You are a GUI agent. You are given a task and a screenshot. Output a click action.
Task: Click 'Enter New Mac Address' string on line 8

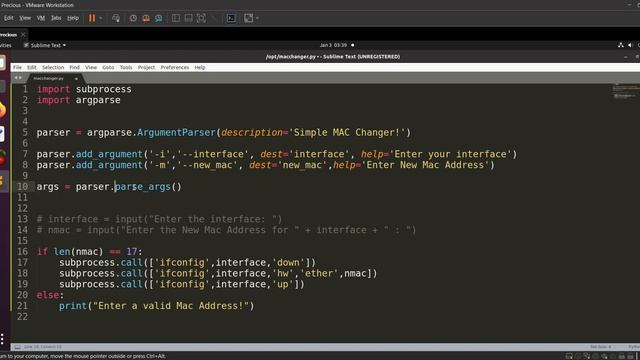click(x=426, y=165)
